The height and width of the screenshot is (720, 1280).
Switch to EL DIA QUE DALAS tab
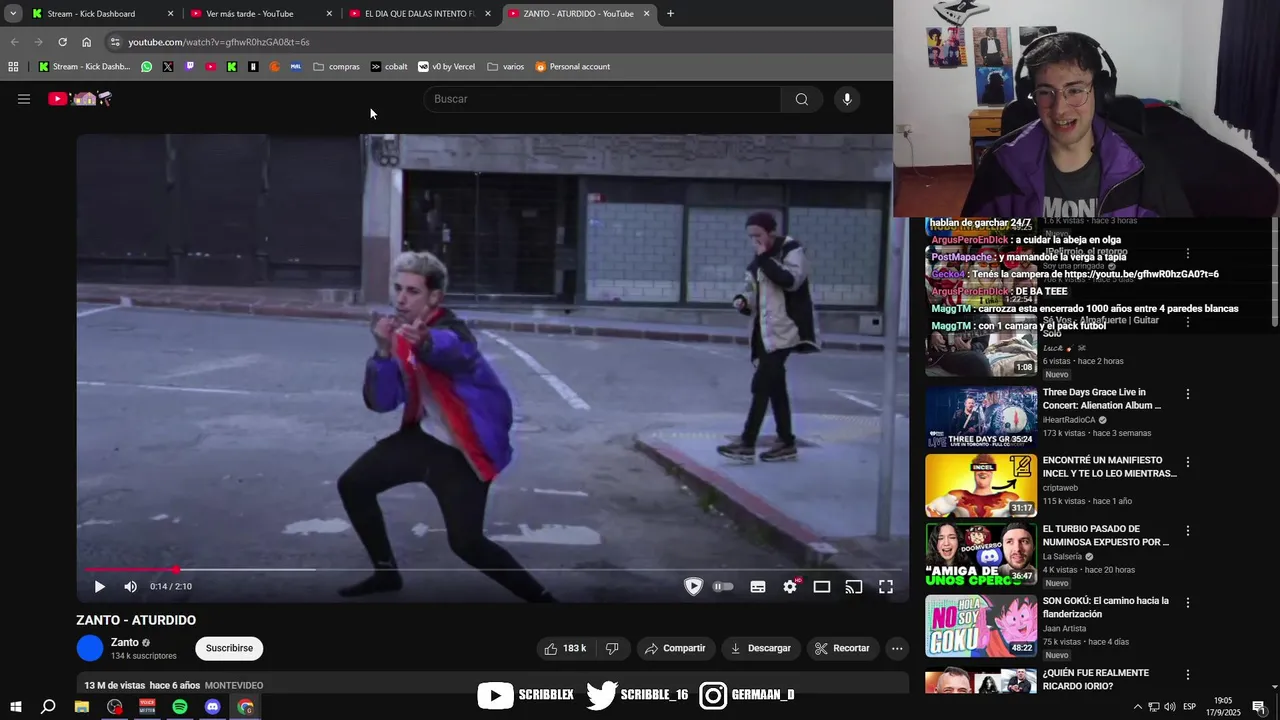420,14
